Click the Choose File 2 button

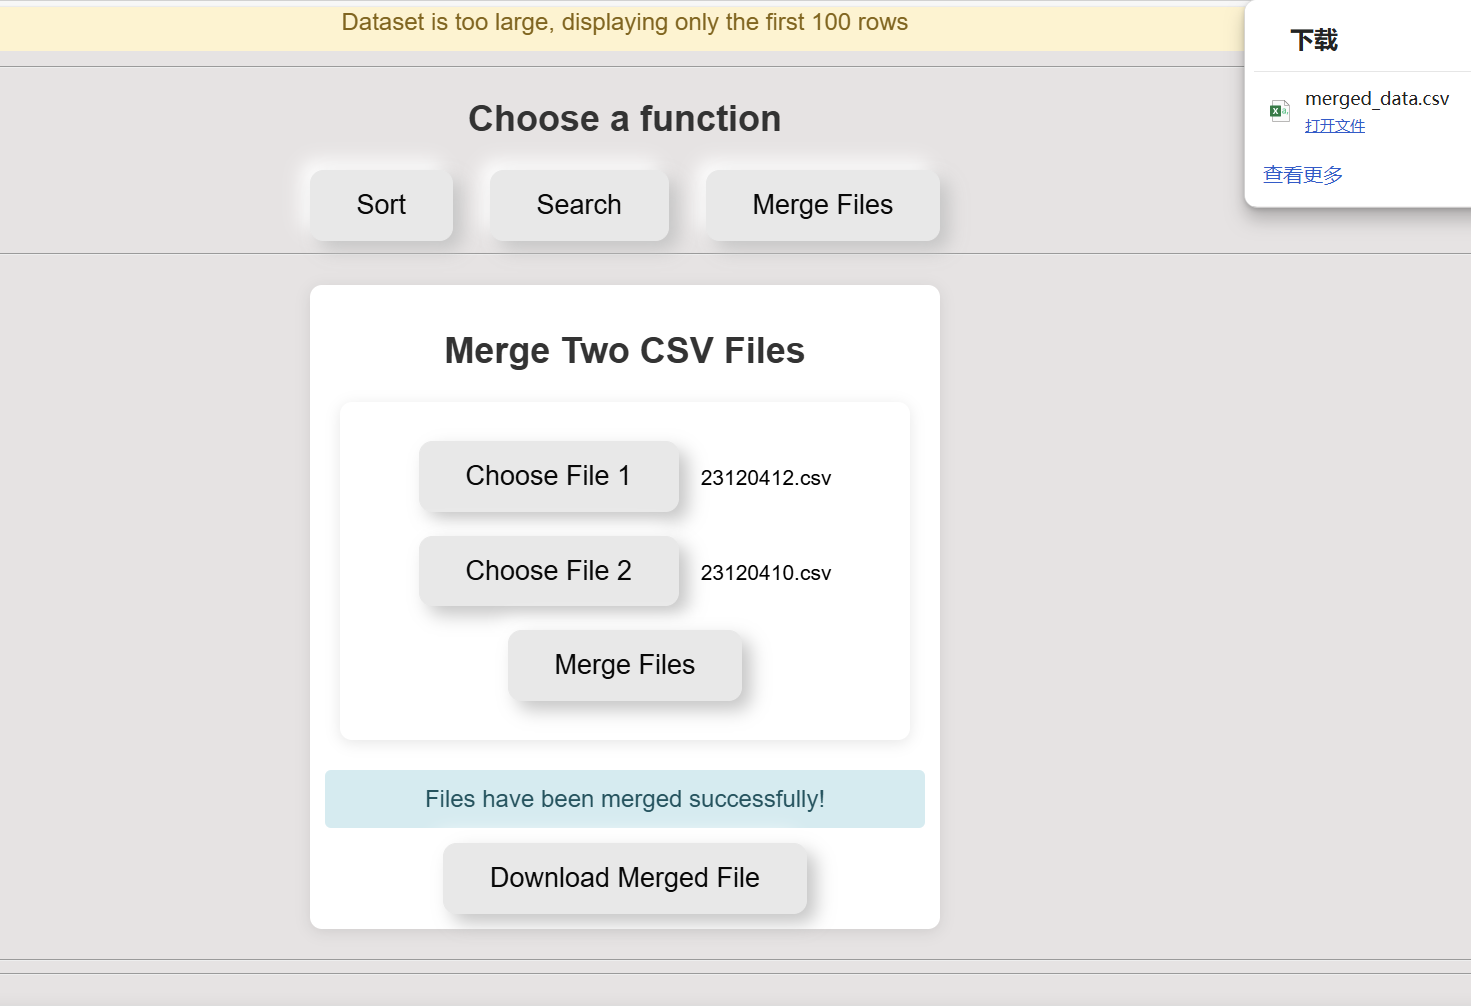click(549, 571)
